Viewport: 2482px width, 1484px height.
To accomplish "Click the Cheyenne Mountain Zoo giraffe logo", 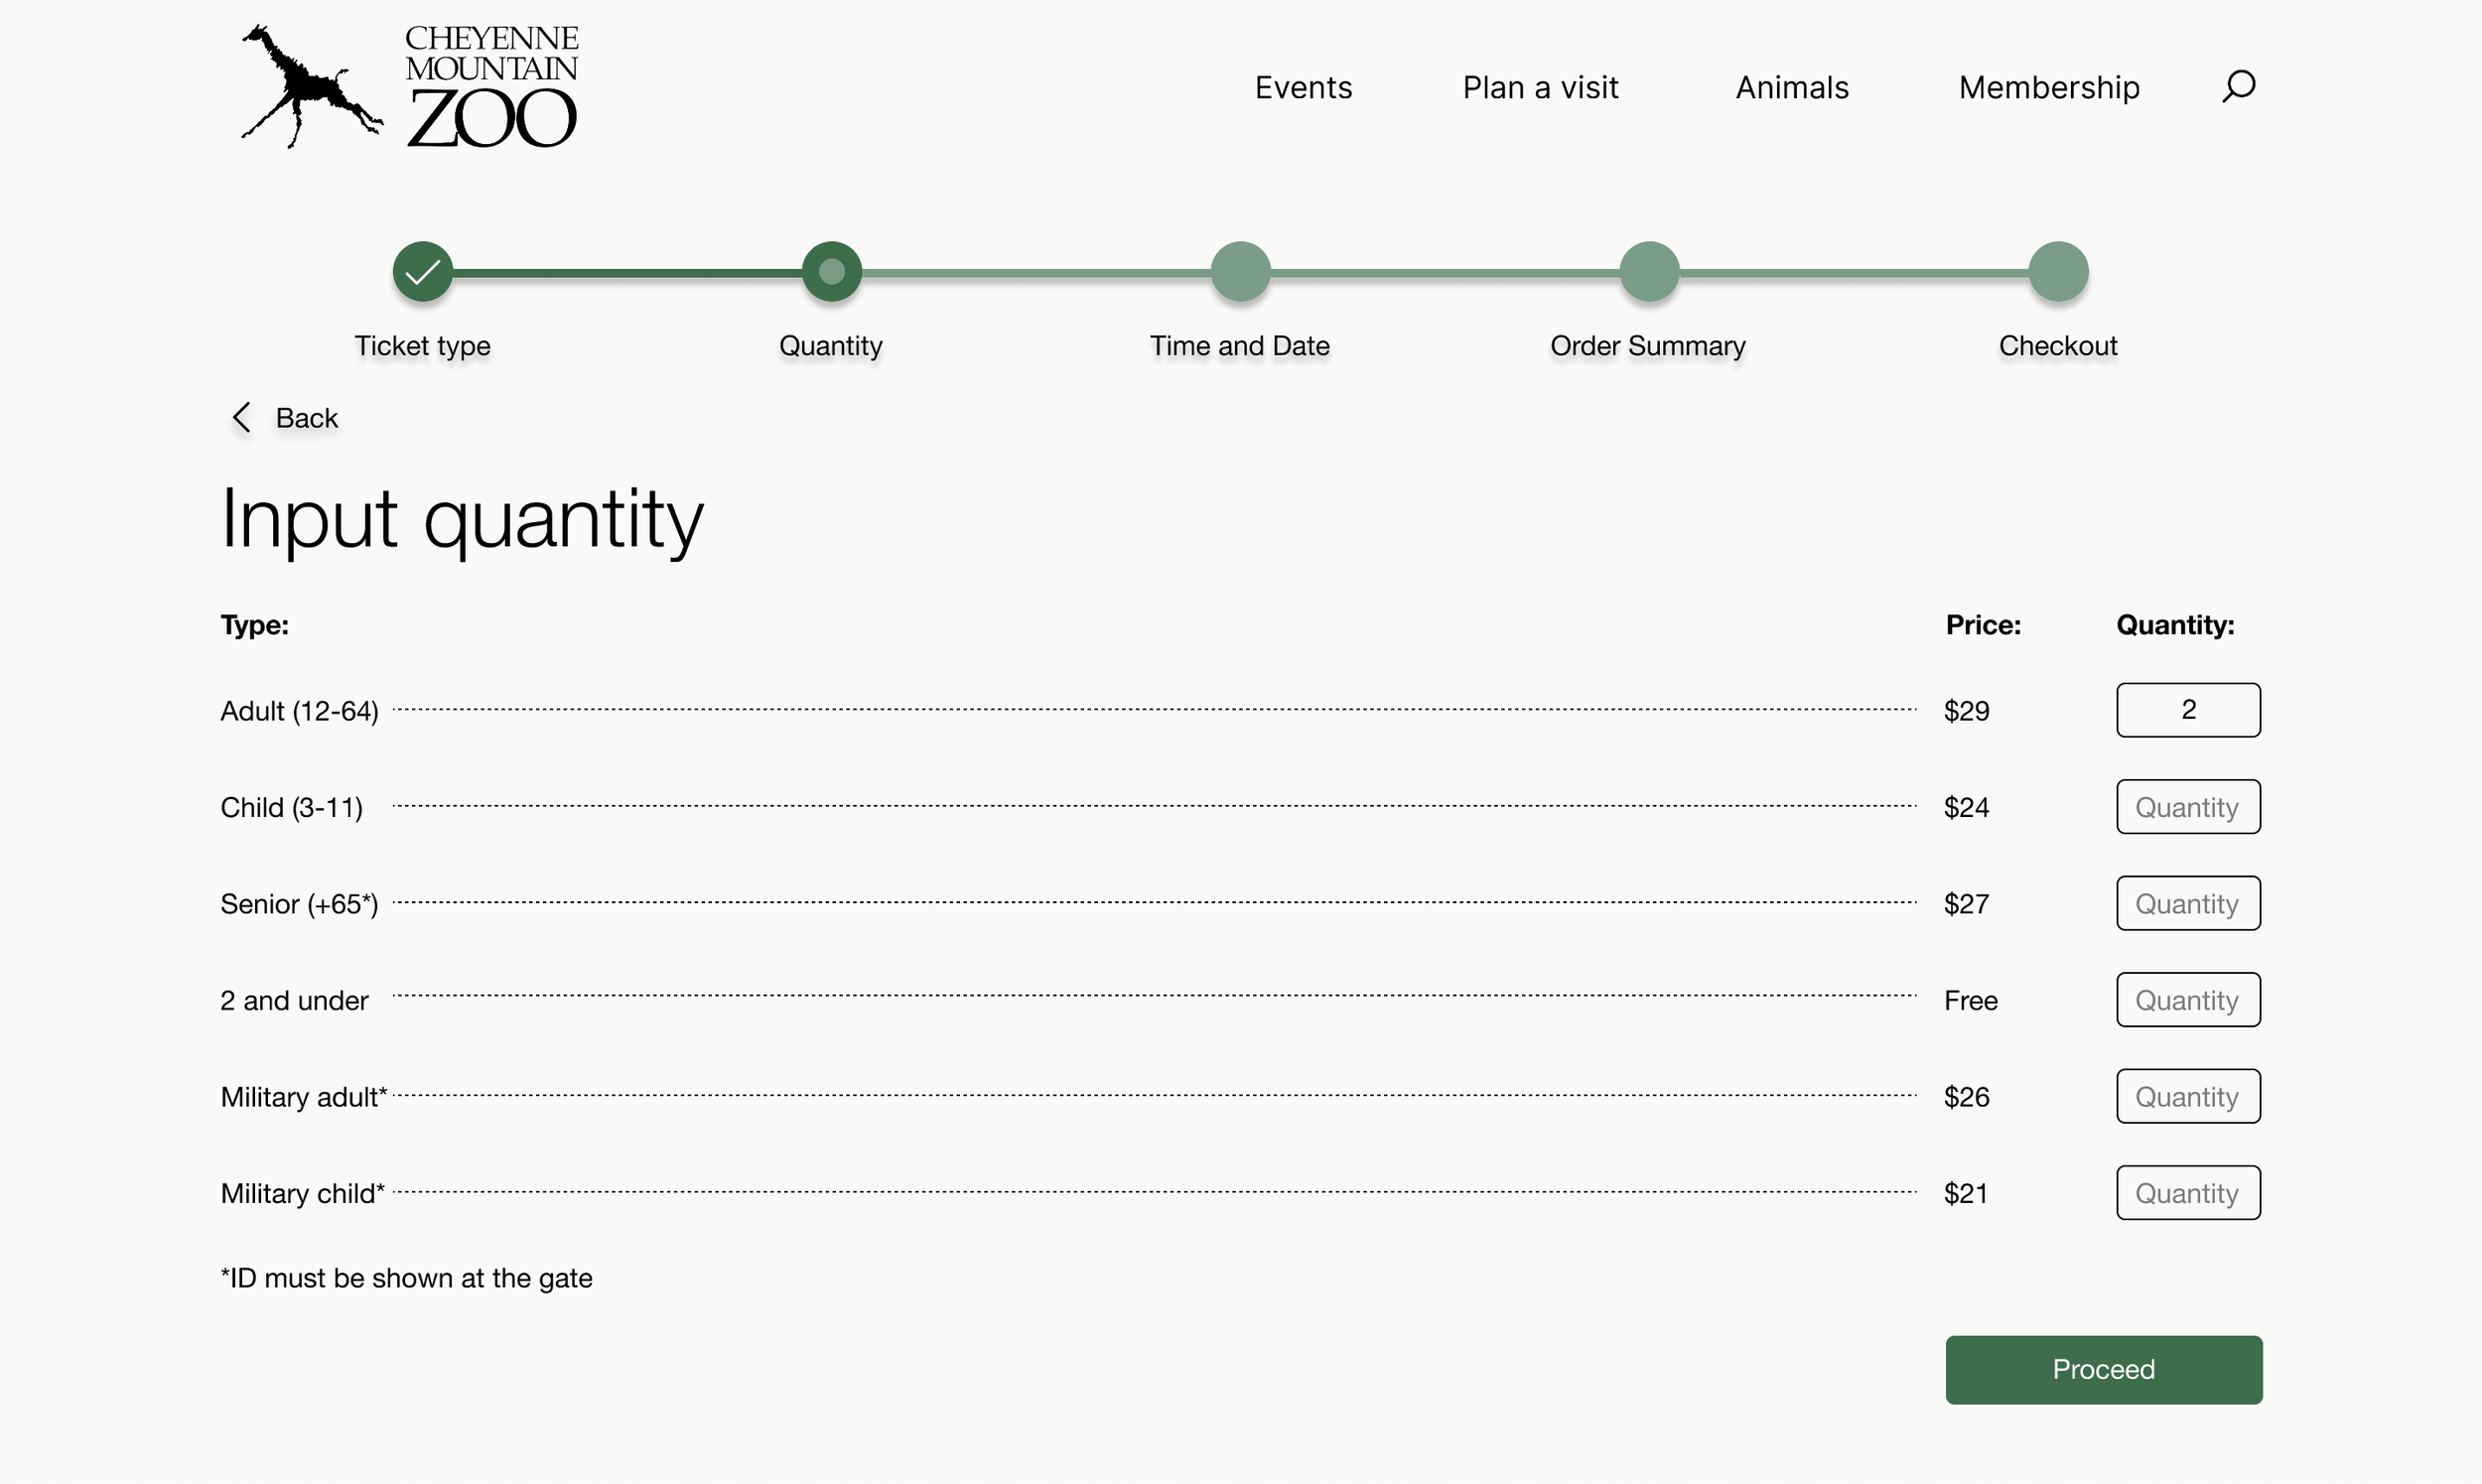I will pyautogui.click(x=409, y=87).
